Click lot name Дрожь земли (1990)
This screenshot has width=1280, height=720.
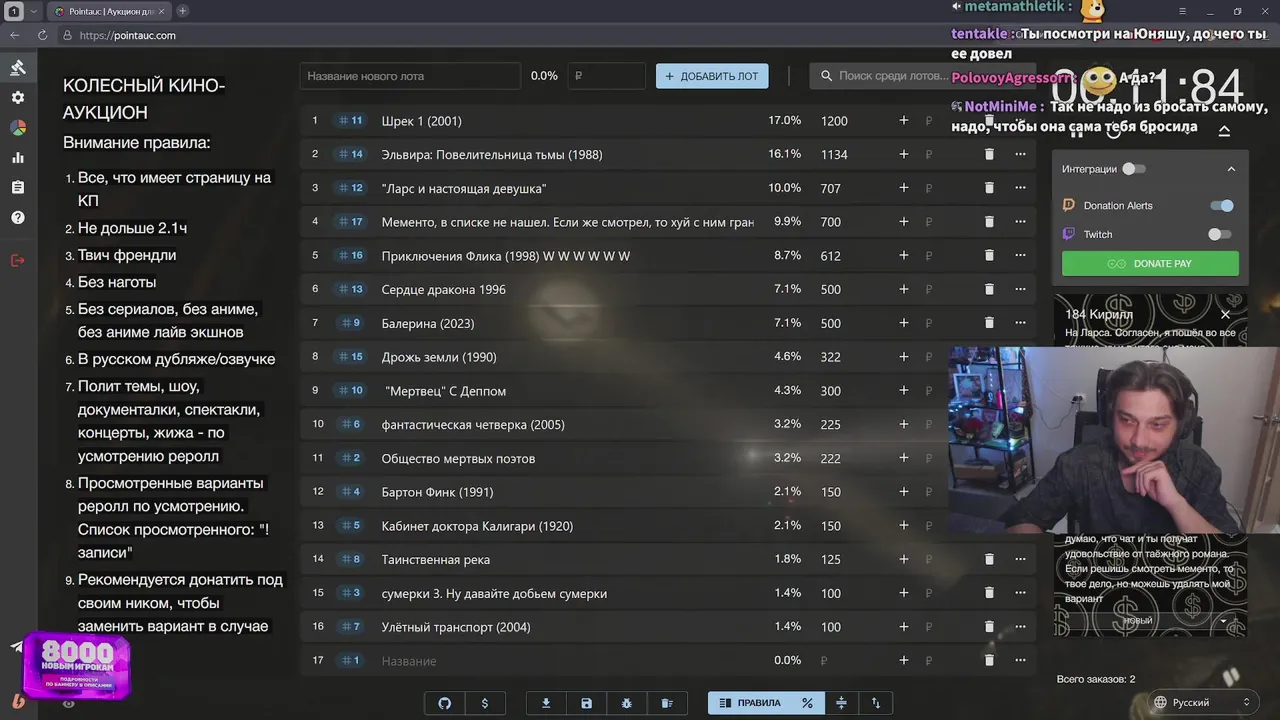point(439,357)
